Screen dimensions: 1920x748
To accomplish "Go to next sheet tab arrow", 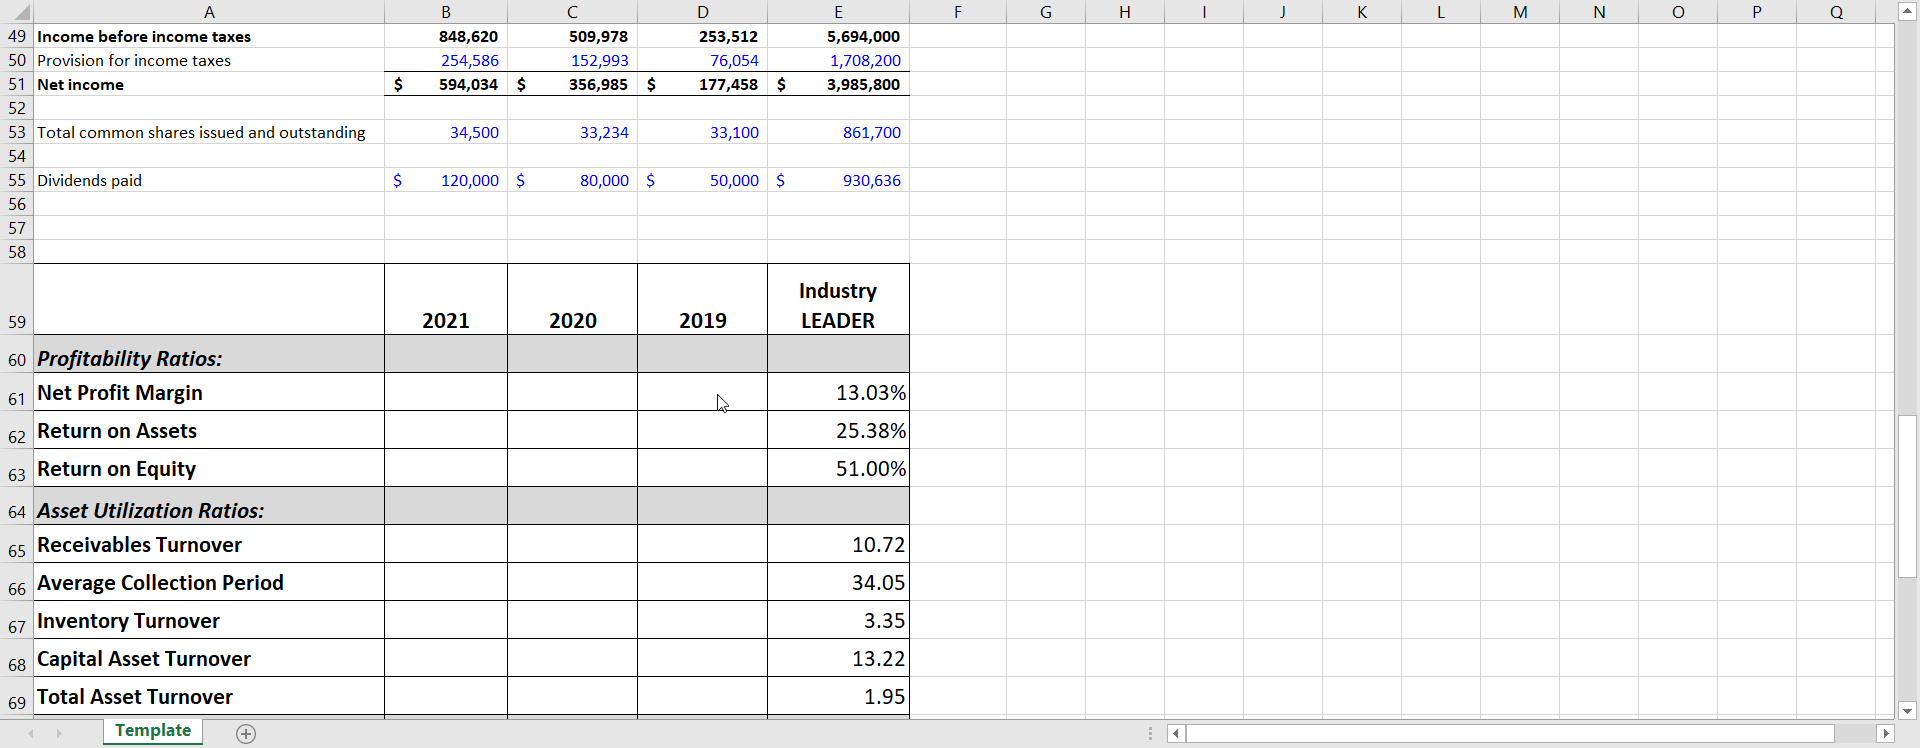I will [x=59, y=734].
